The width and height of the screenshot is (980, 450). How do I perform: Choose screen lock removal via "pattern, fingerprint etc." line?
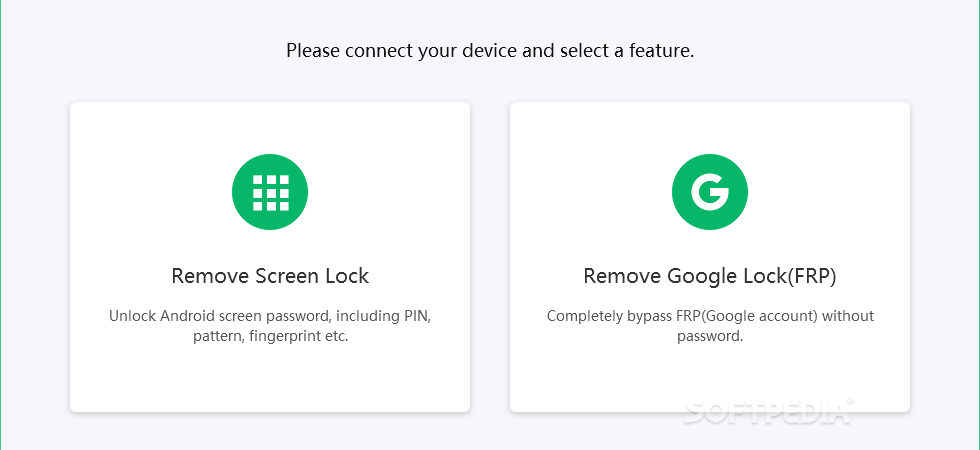coord(270,336)
